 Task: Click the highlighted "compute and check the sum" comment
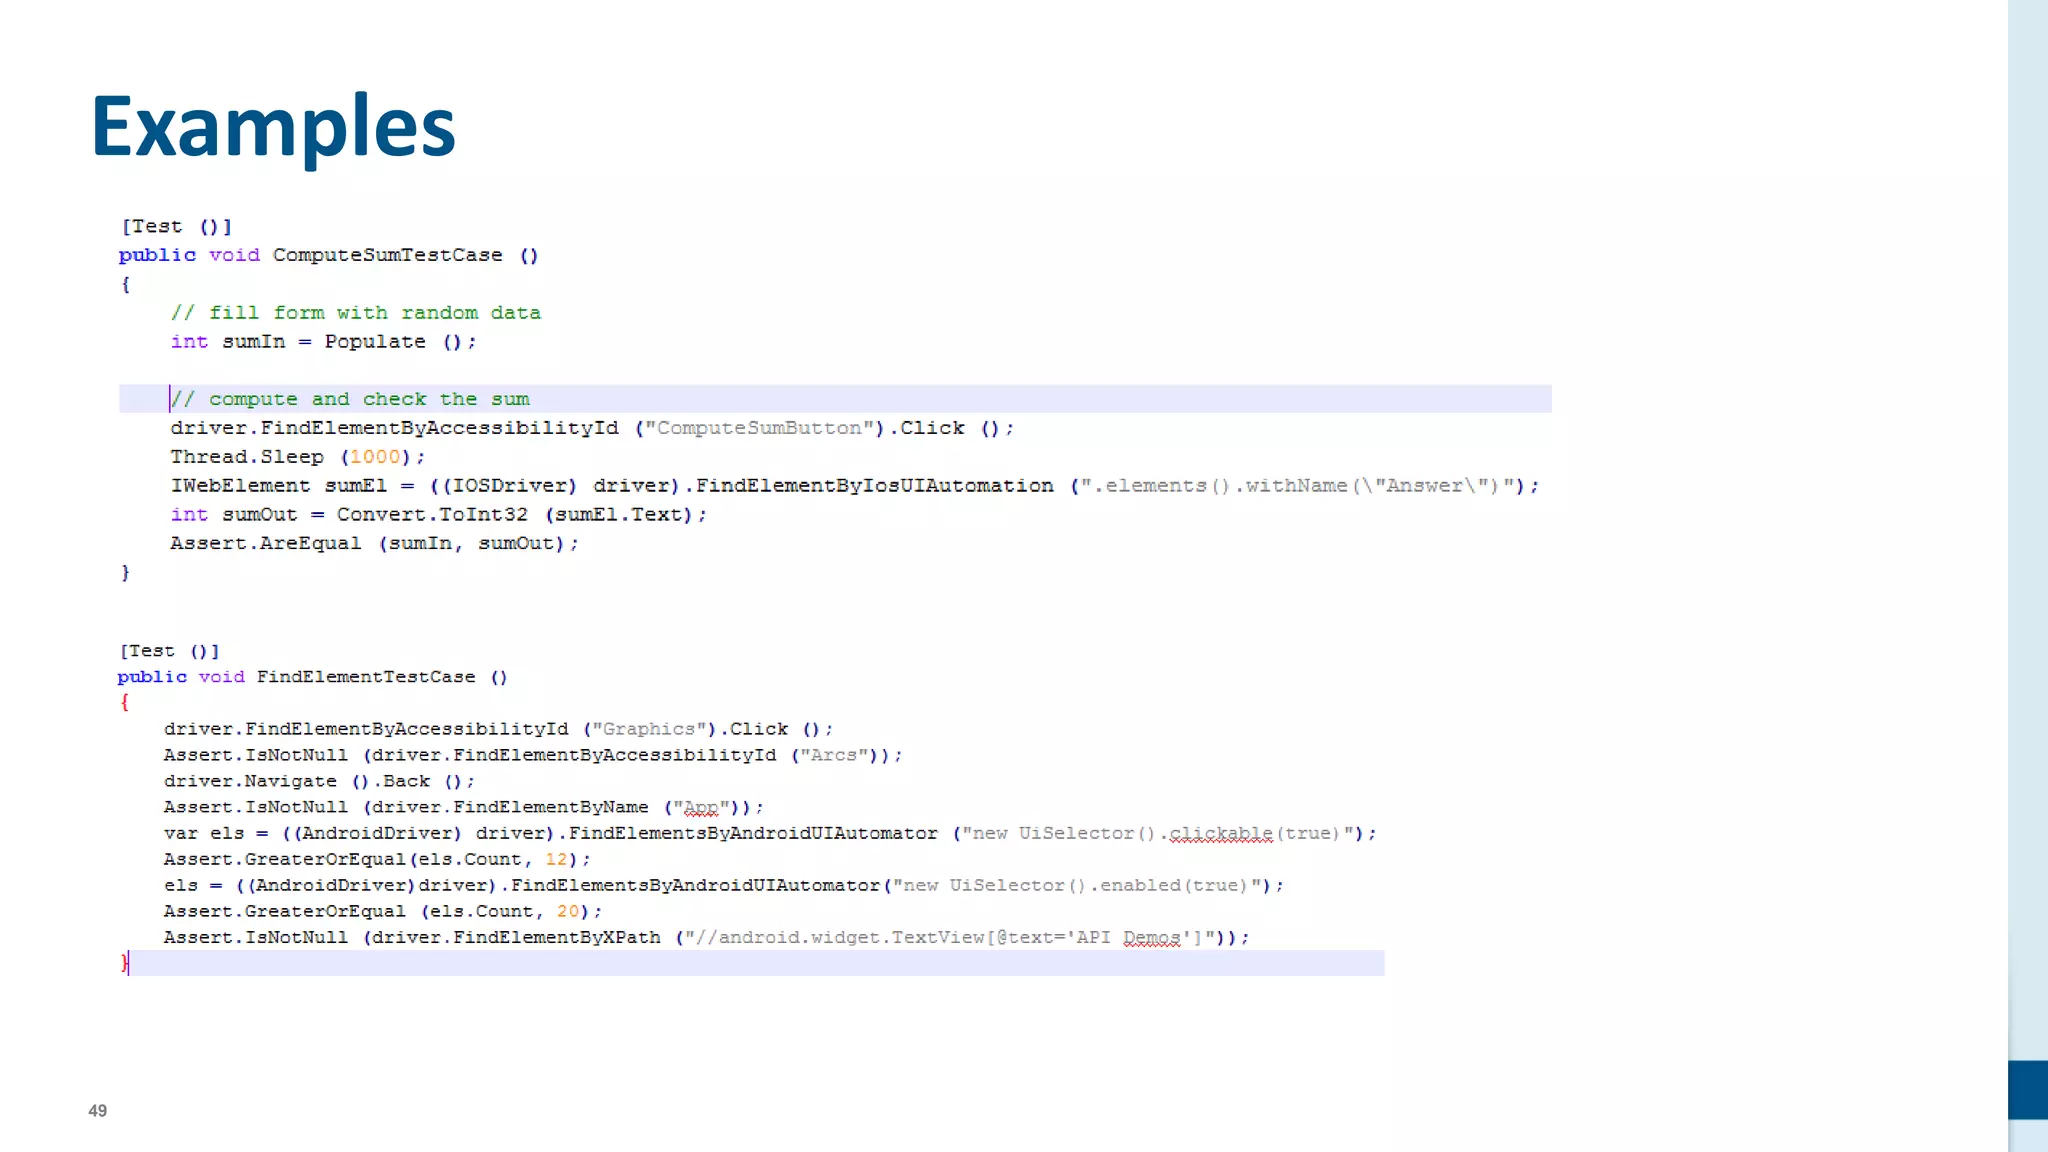tap(350, 399)
